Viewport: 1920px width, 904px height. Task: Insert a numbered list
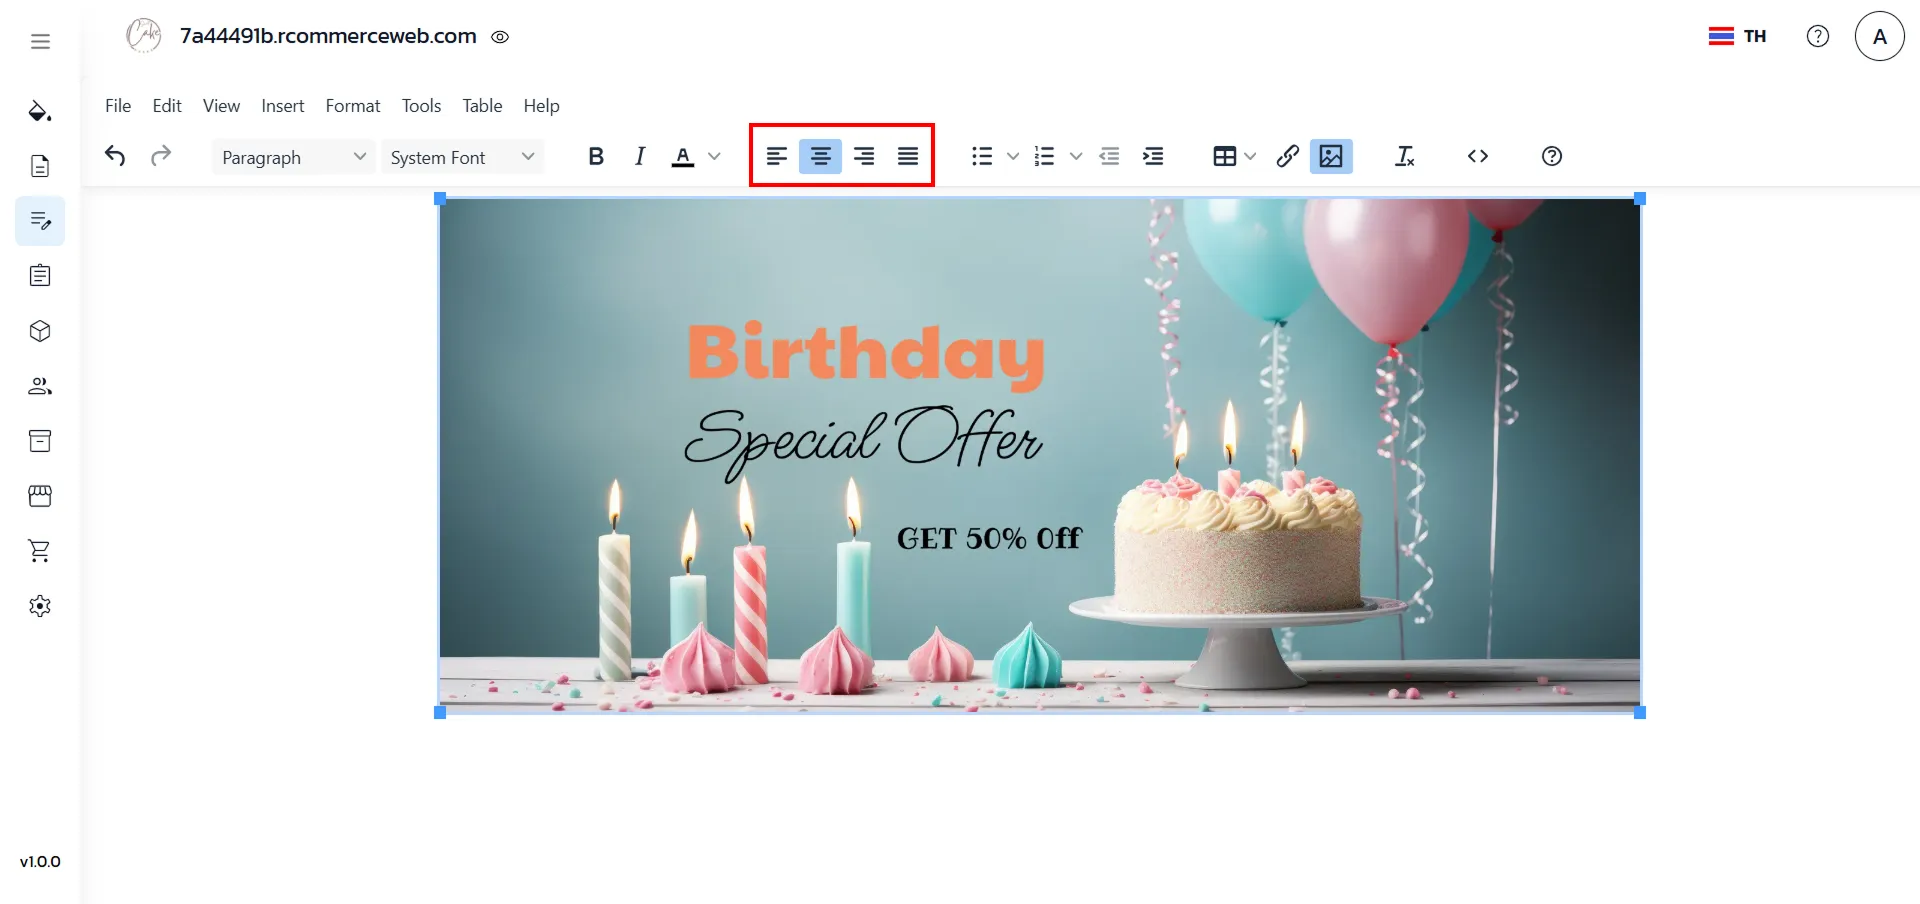click(1044, 156)
